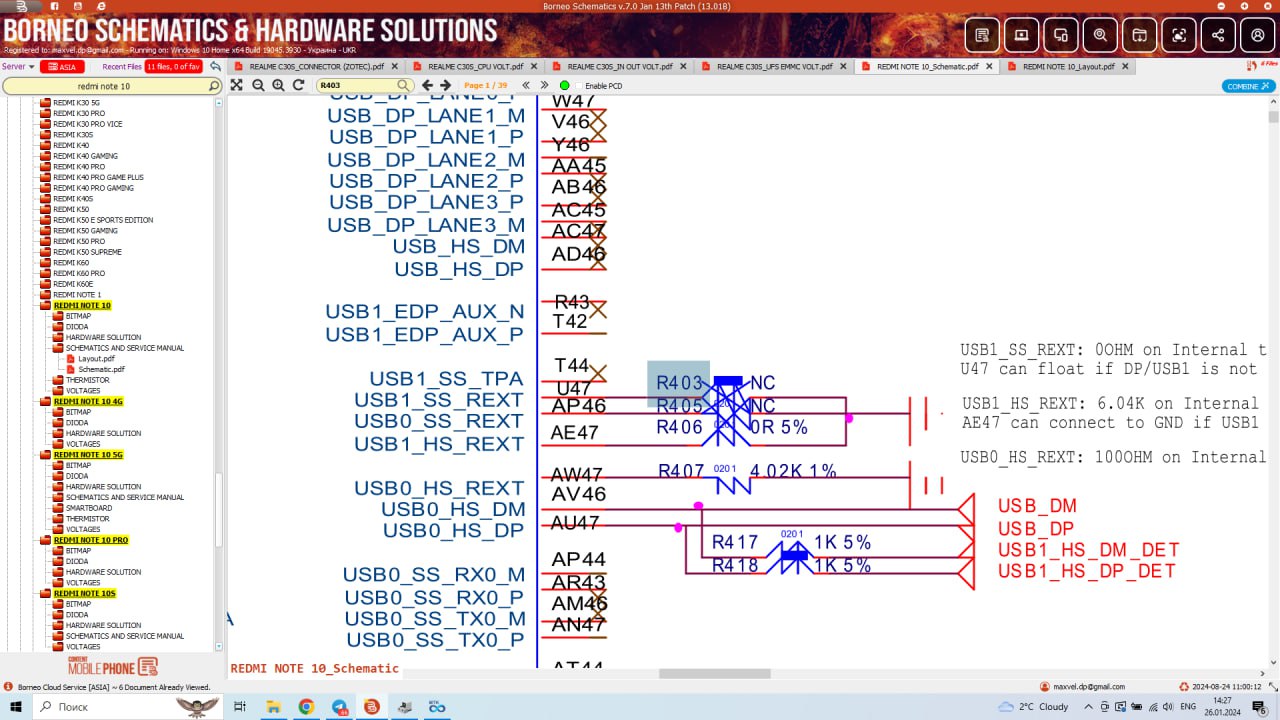
Task: Open Layout.pdf in the tree
Action: pos(96,359)
